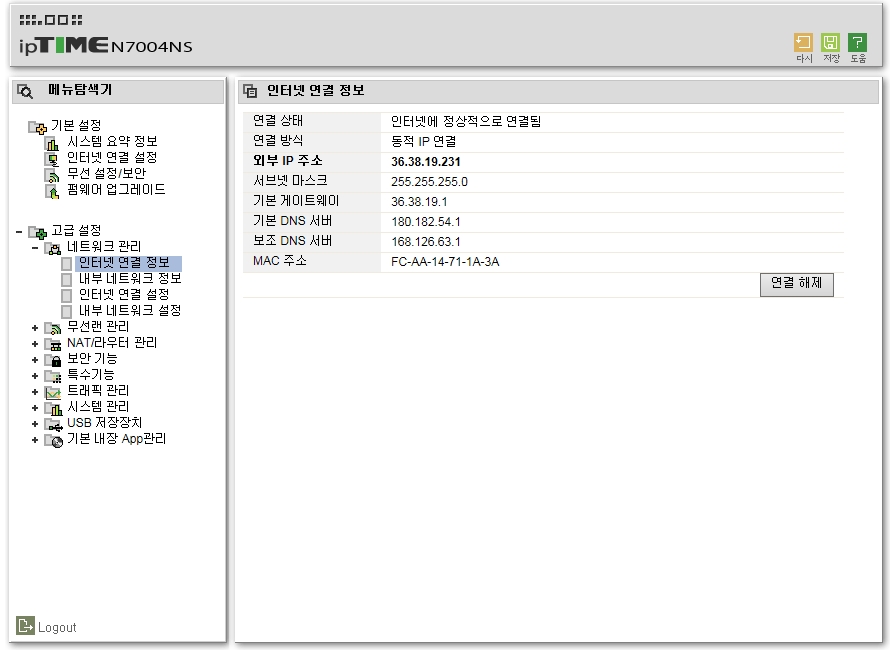Click primary DNS value 180.182.54.1
This screenshot has height=659, width=895.
[426, 222]
